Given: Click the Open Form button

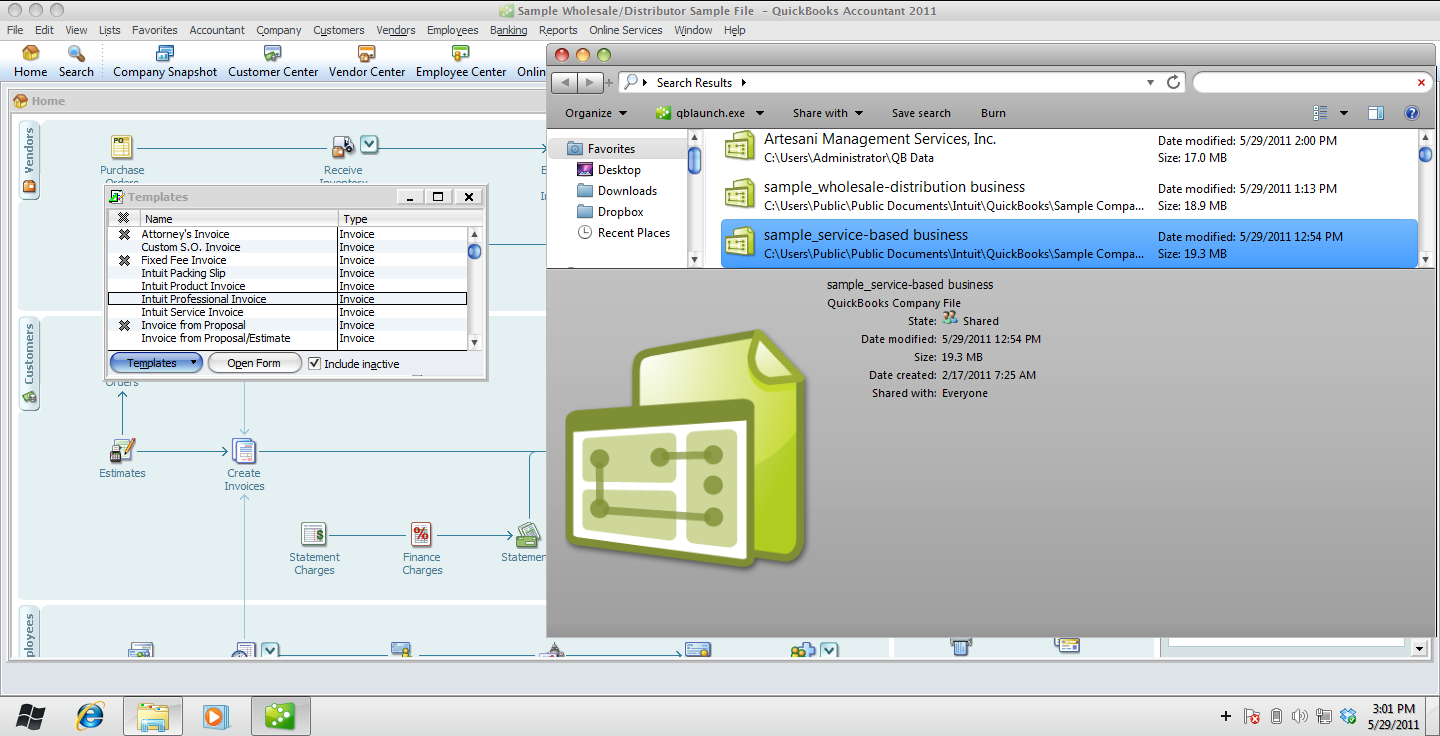Looking at the screenshot, I should pos(254,363).
